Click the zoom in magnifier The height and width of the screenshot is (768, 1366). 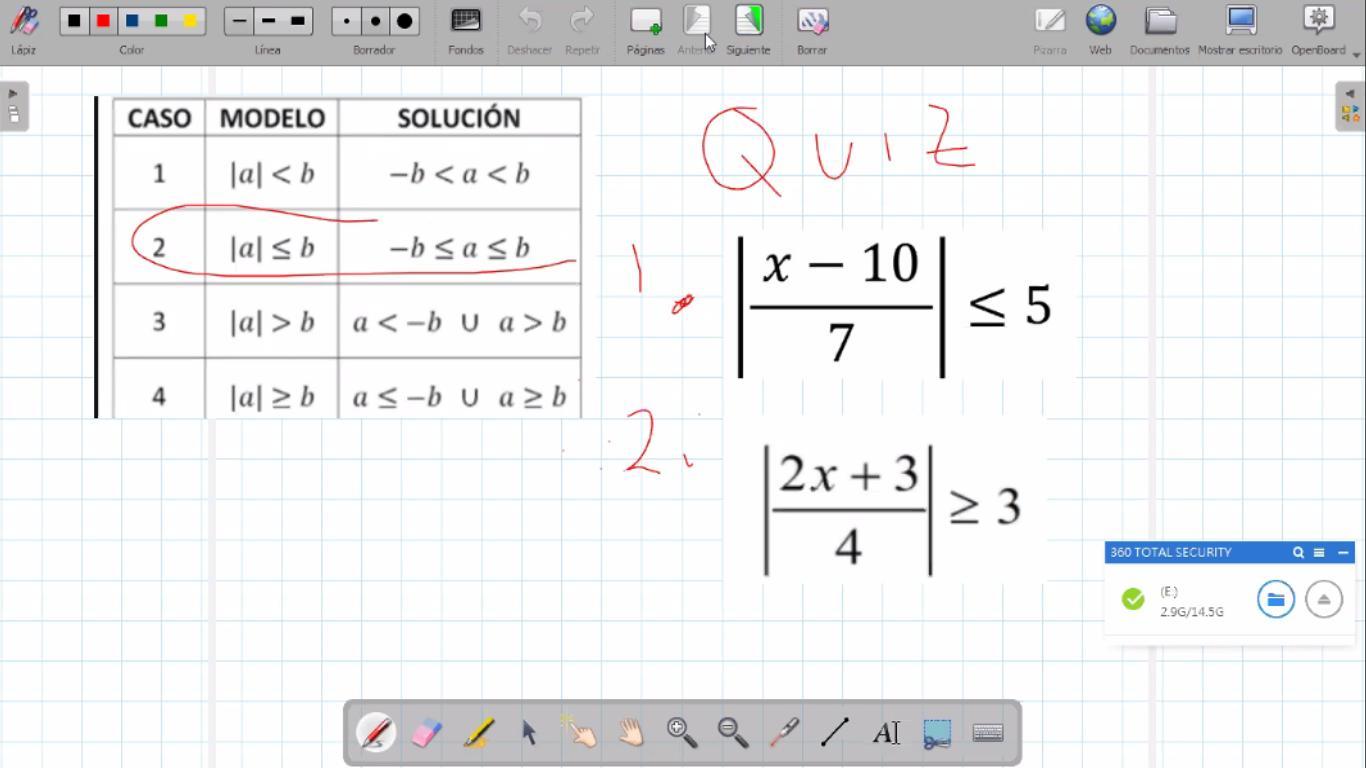click(682, 733)
